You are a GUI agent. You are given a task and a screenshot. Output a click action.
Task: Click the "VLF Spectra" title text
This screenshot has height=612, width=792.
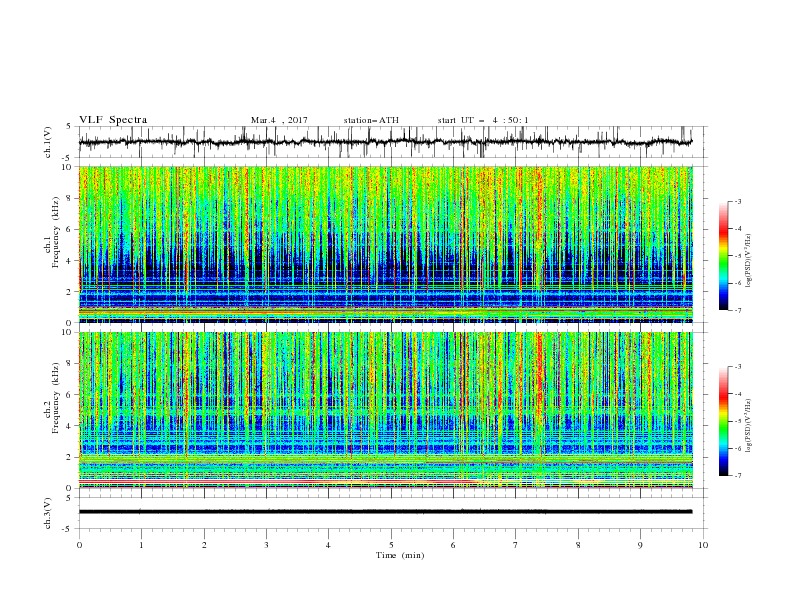113,120
